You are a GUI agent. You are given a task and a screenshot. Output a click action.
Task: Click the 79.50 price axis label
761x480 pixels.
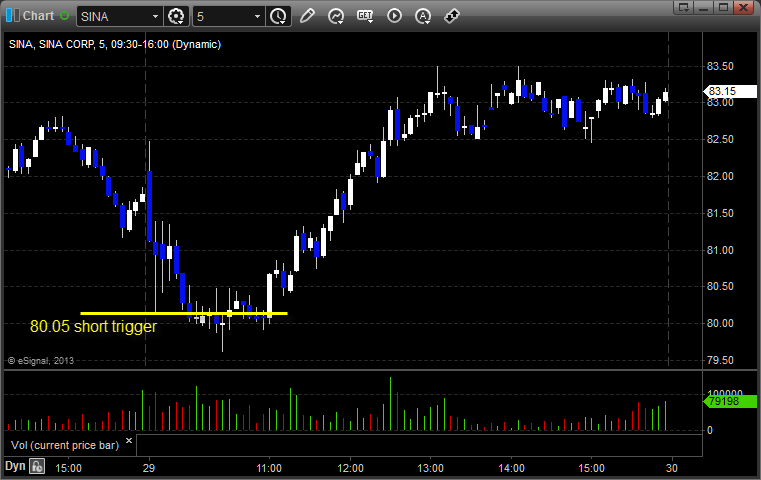[x=720, y=360]
